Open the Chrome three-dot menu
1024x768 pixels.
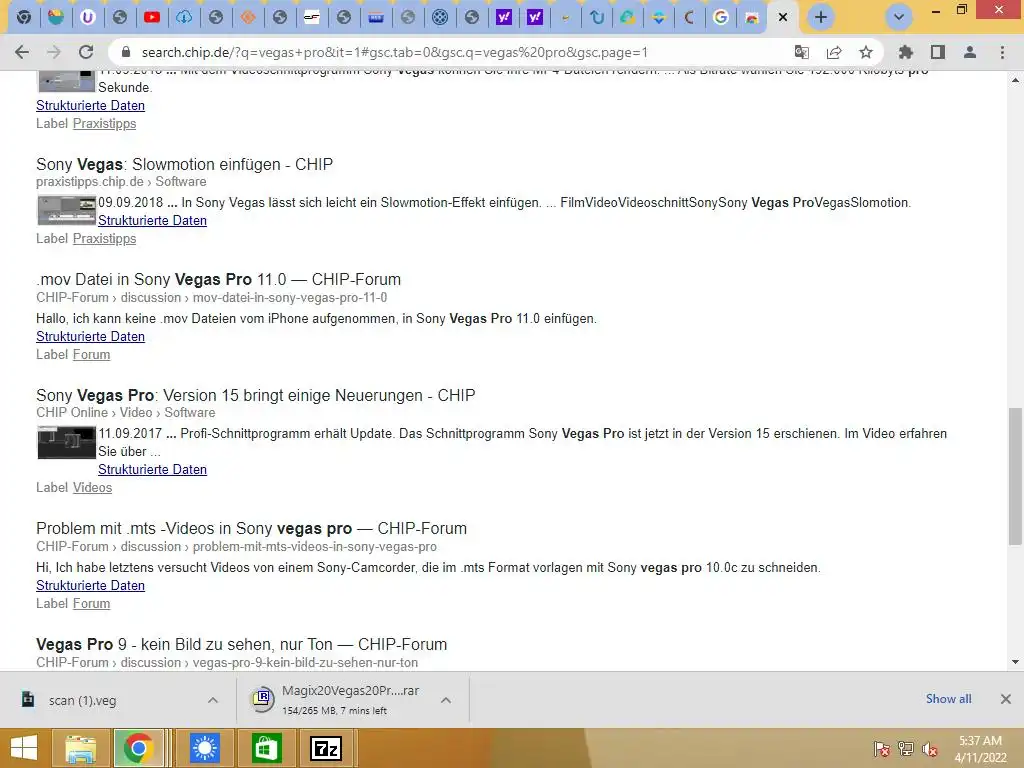coord(1002,52)
